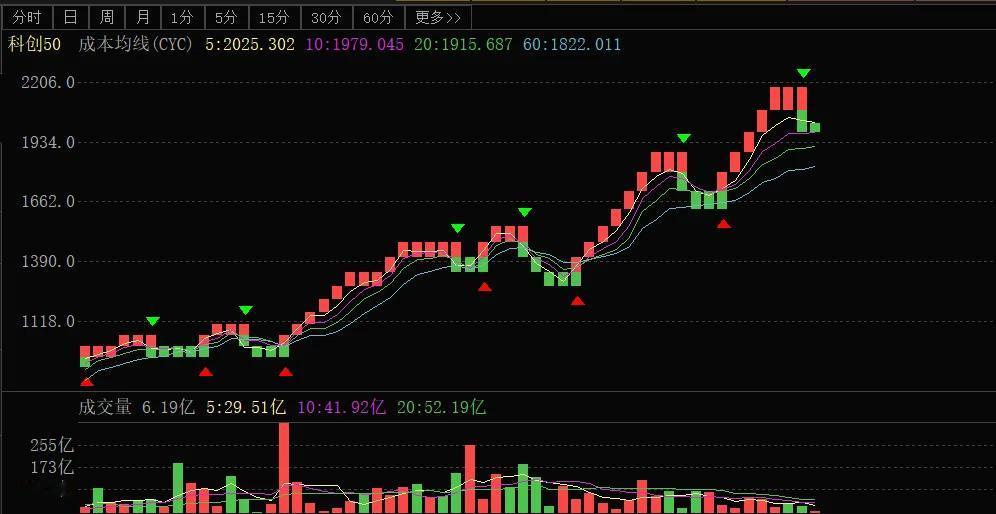
Task: Click the 173亿 volume axis label
Action: pyautogui.click(x=52, y=468)
